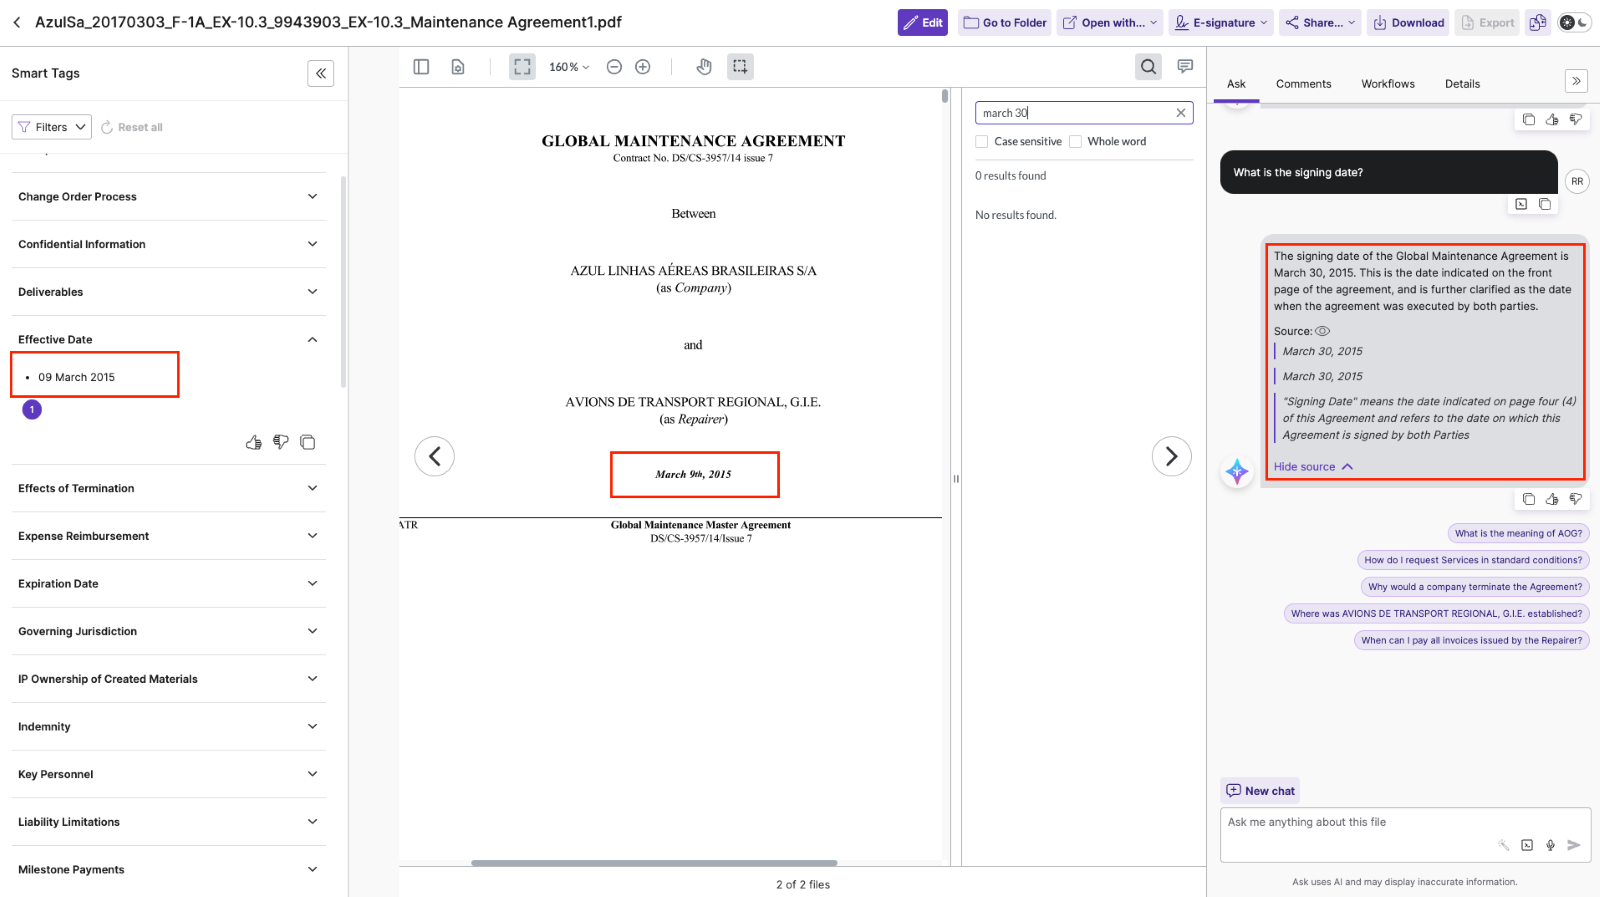Collapse the Smart Tags panel
This screenshot has height=897, width=1600.
click(321, 73)
